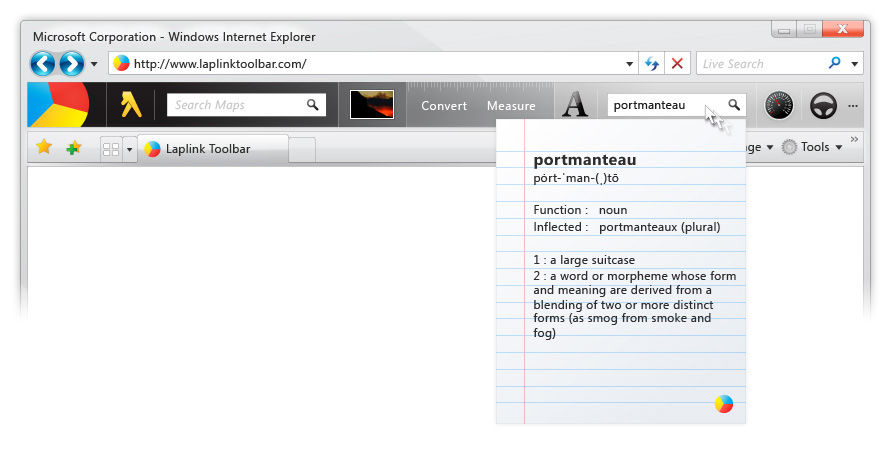Open the speedometer gauge tool
890x457 pixels.
pyautogui.click(x=778, y=105)
